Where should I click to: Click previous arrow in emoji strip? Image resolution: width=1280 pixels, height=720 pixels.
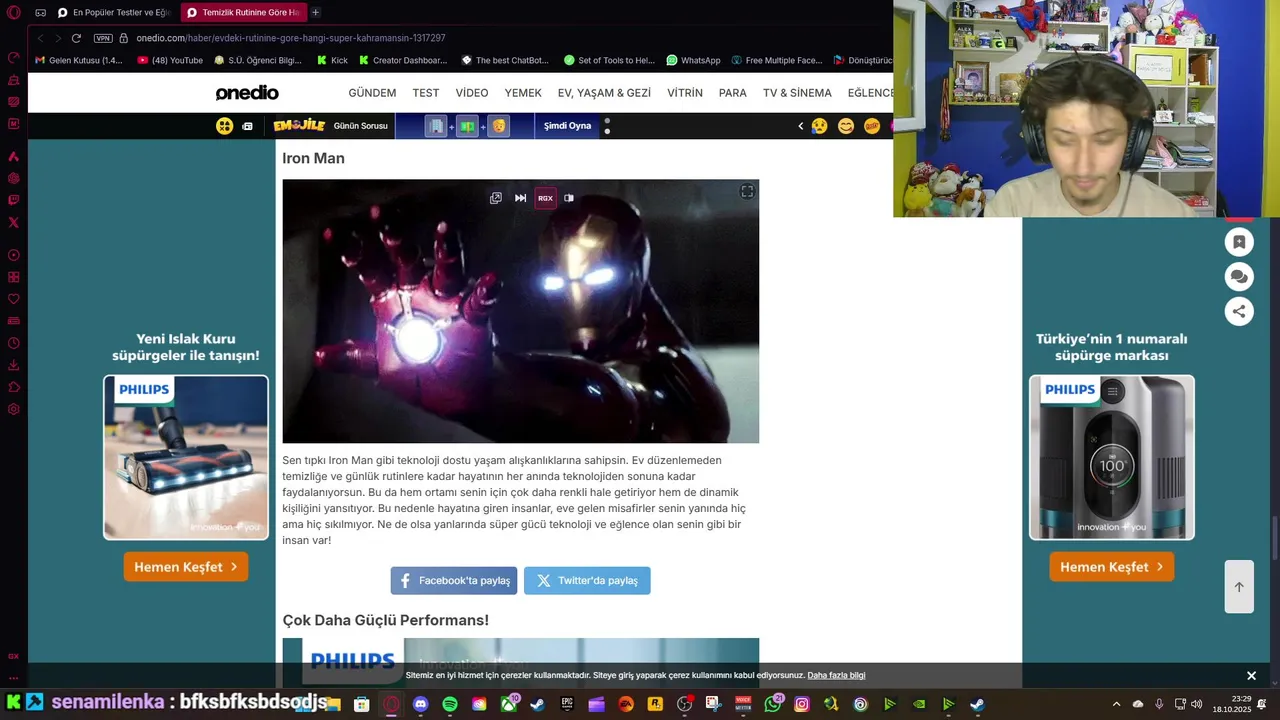click(x=800, y=126)
